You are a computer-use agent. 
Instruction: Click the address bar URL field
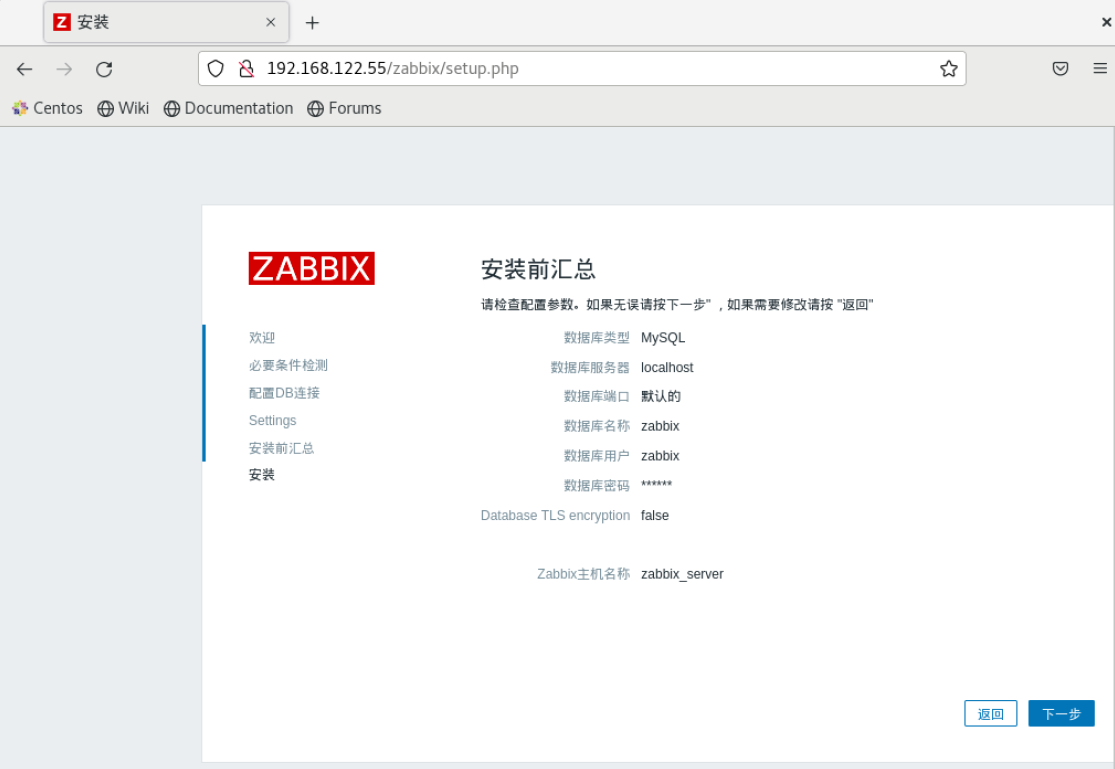coord(583,68)
